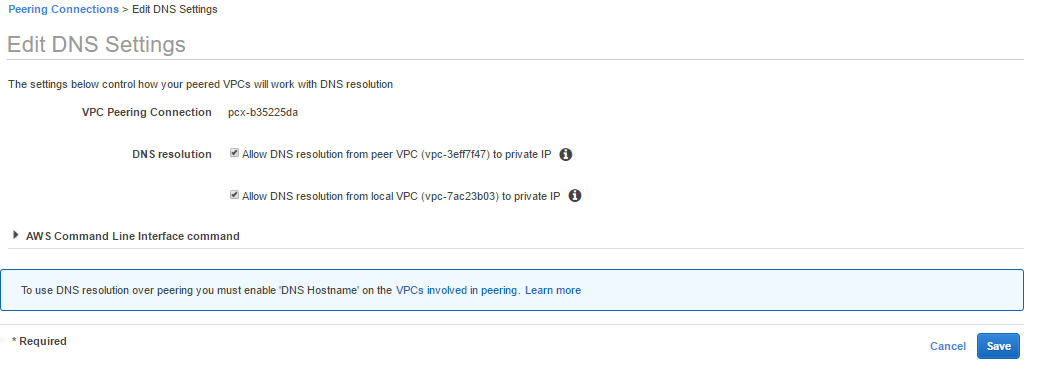Click AWS Command Line Interface command heading
The height and width of the screenshot is (368, 1040).
coord(133,236)
